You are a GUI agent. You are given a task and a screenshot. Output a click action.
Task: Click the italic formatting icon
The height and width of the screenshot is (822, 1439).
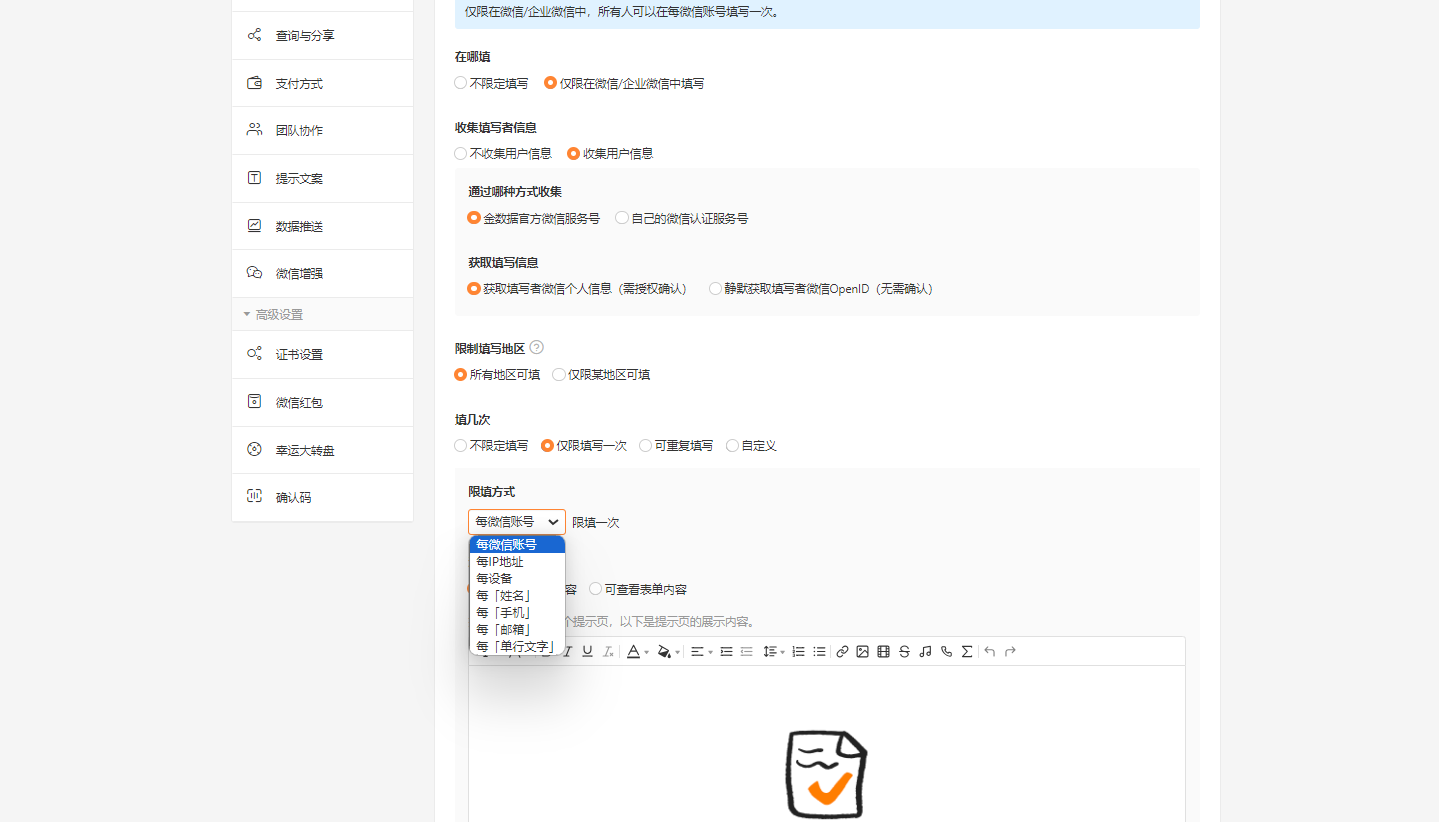(x=568, y=651)
